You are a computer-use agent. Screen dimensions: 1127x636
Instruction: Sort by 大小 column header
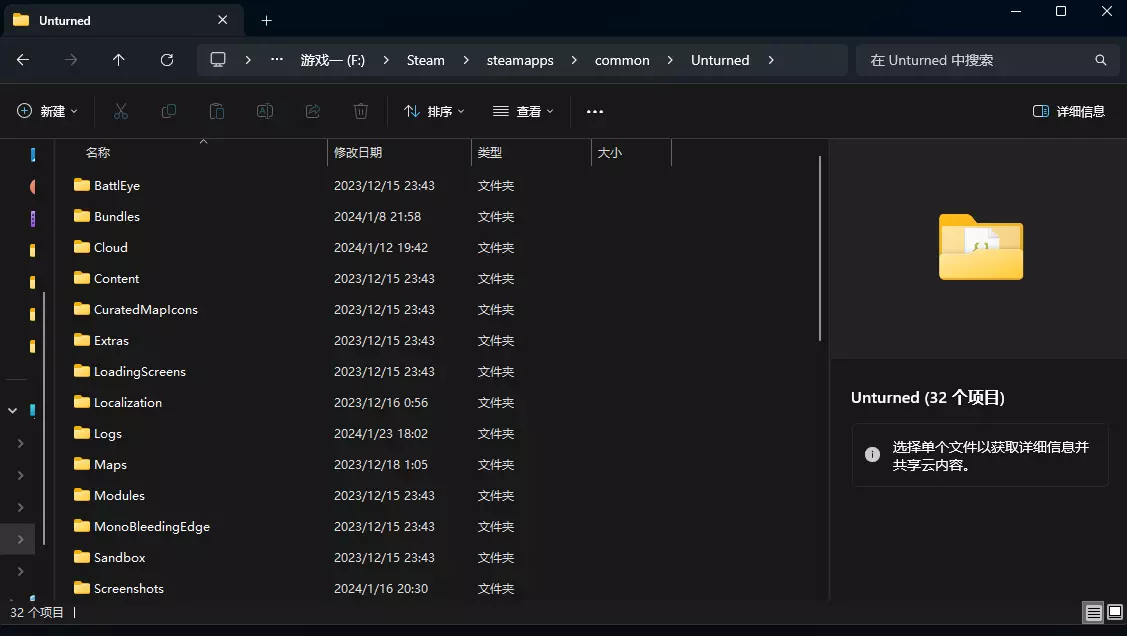(610, 152)
